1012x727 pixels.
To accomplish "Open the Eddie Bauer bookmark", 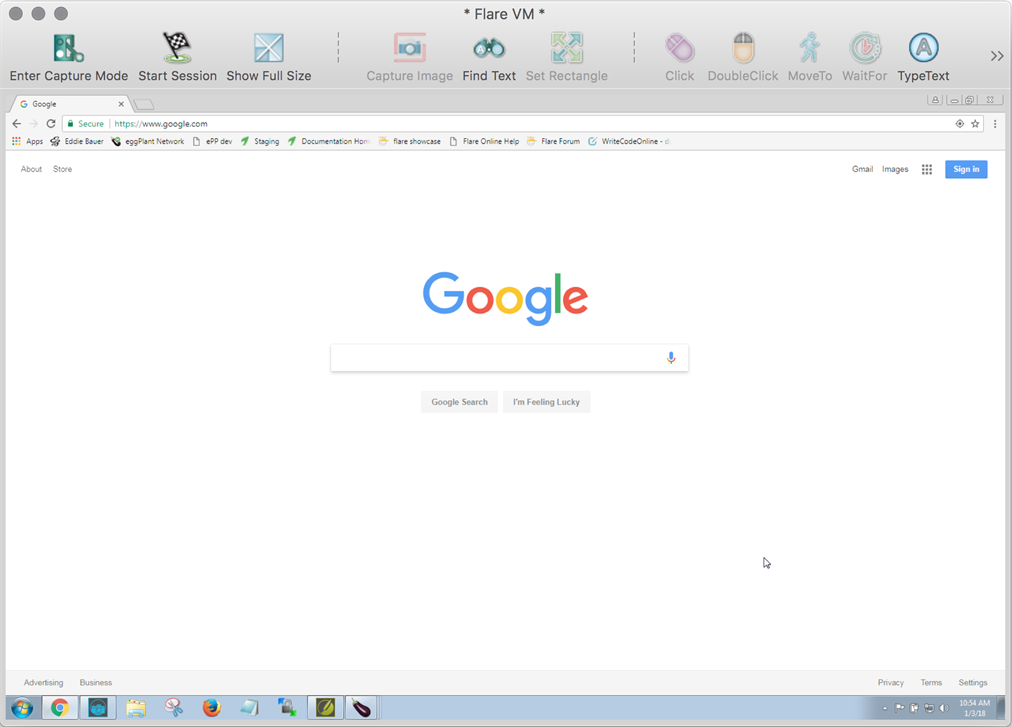I will coord(77,141).
